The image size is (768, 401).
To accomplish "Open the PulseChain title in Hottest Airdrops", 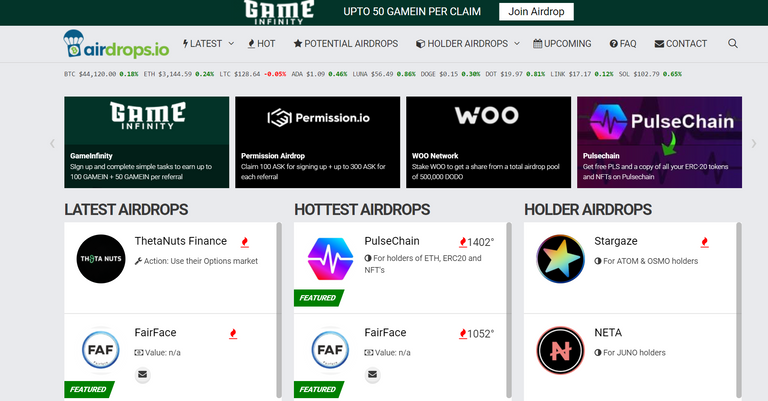I will (392, 241).
